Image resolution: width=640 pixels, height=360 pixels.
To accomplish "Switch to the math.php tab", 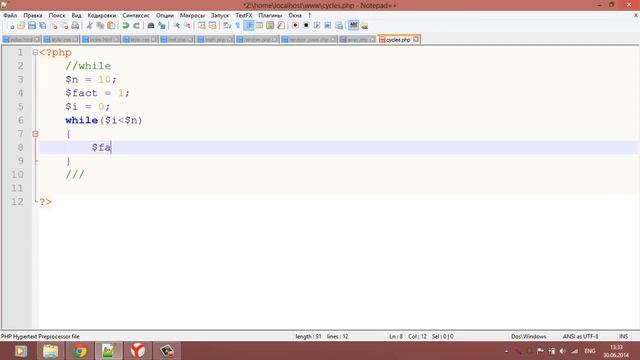I will 215,40.
